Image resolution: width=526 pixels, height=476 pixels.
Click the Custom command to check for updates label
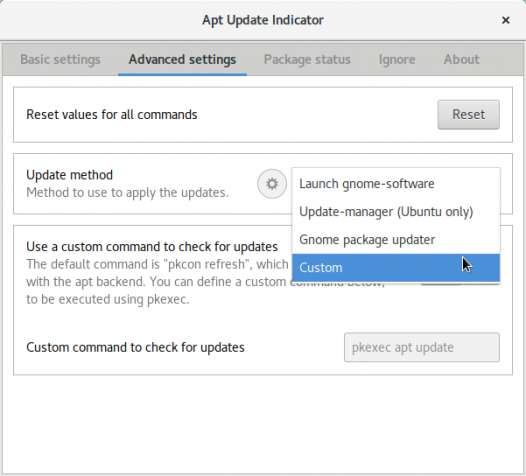pyautogui.click(x=135, y=348)
